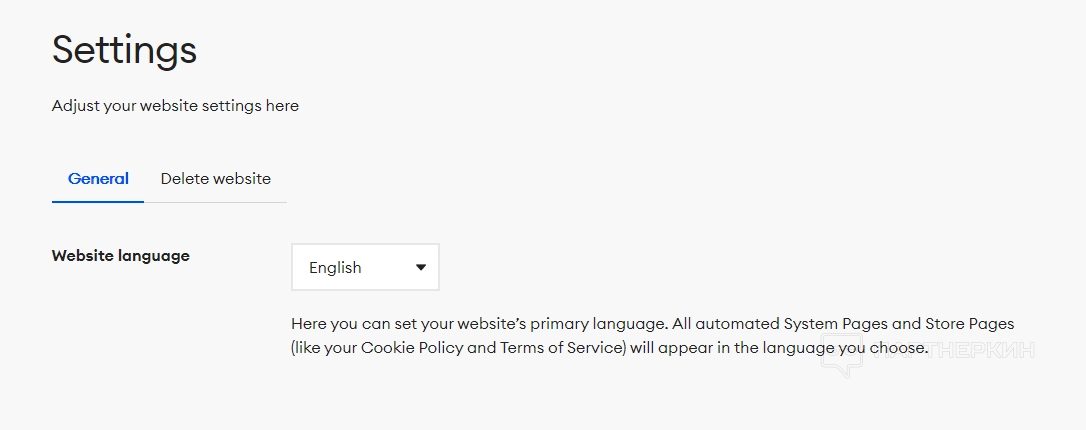Click the English text in language selector
Screen dimensions: 1086x430
(335, 268)
